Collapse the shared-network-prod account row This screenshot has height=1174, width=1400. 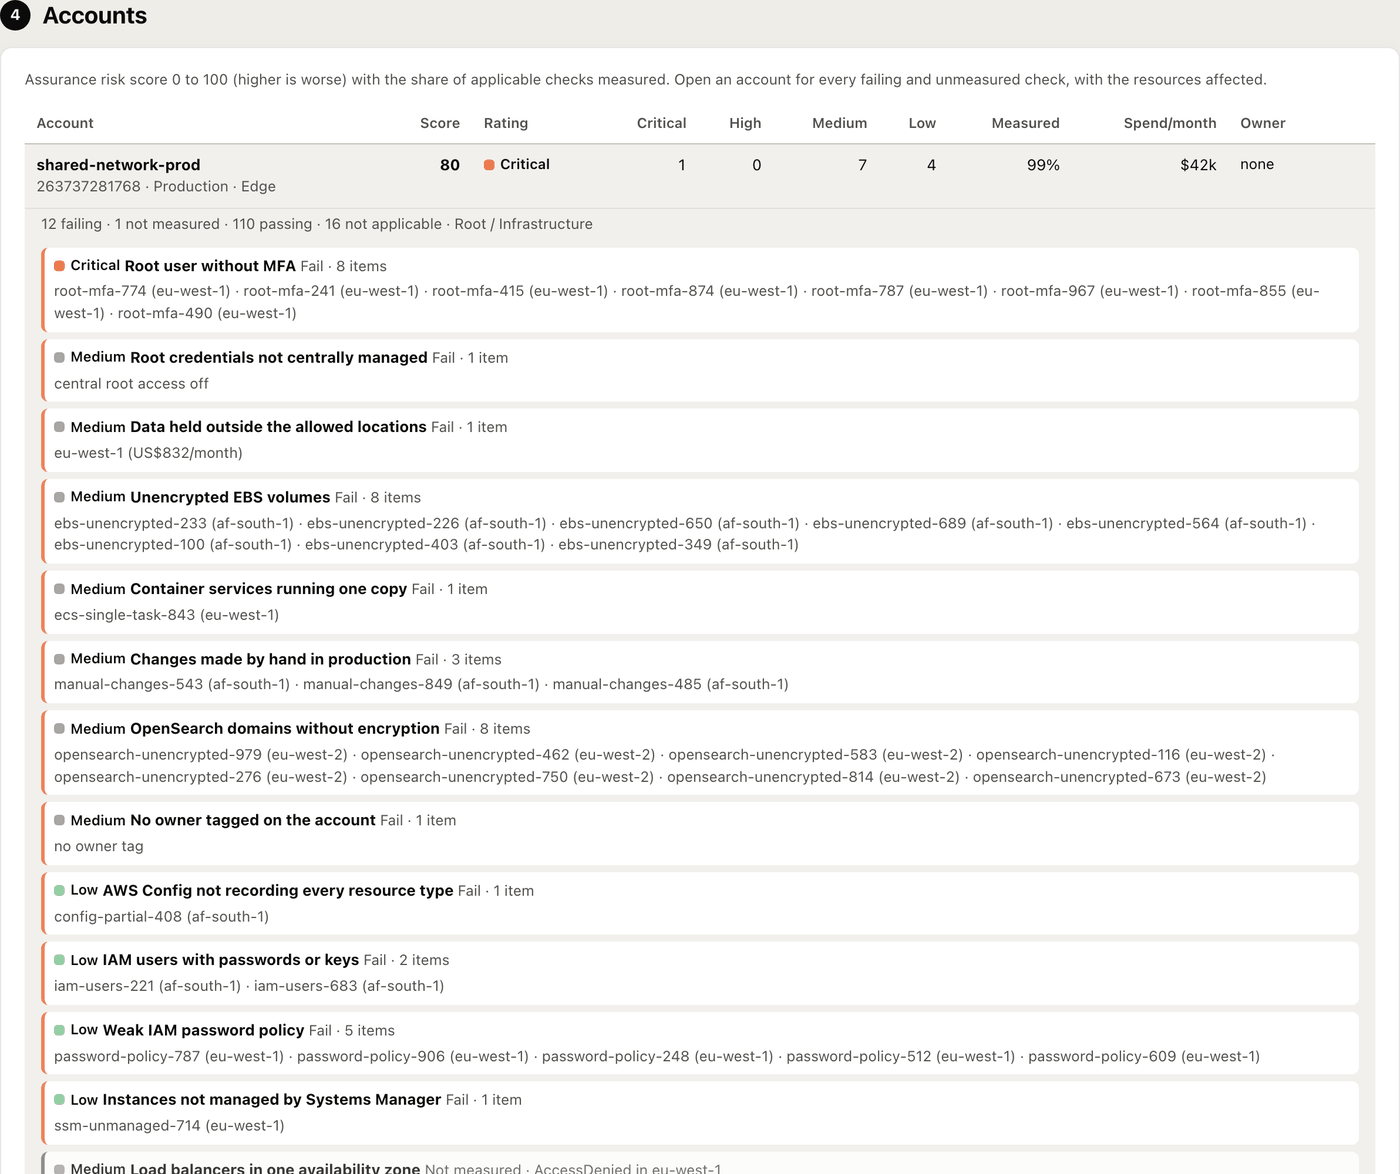(699, 176)
